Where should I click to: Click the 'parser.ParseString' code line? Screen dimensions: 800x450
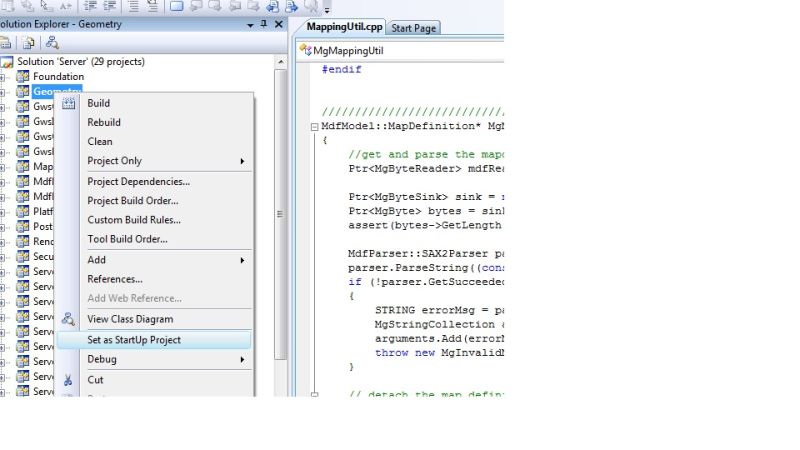pos(426,268)
